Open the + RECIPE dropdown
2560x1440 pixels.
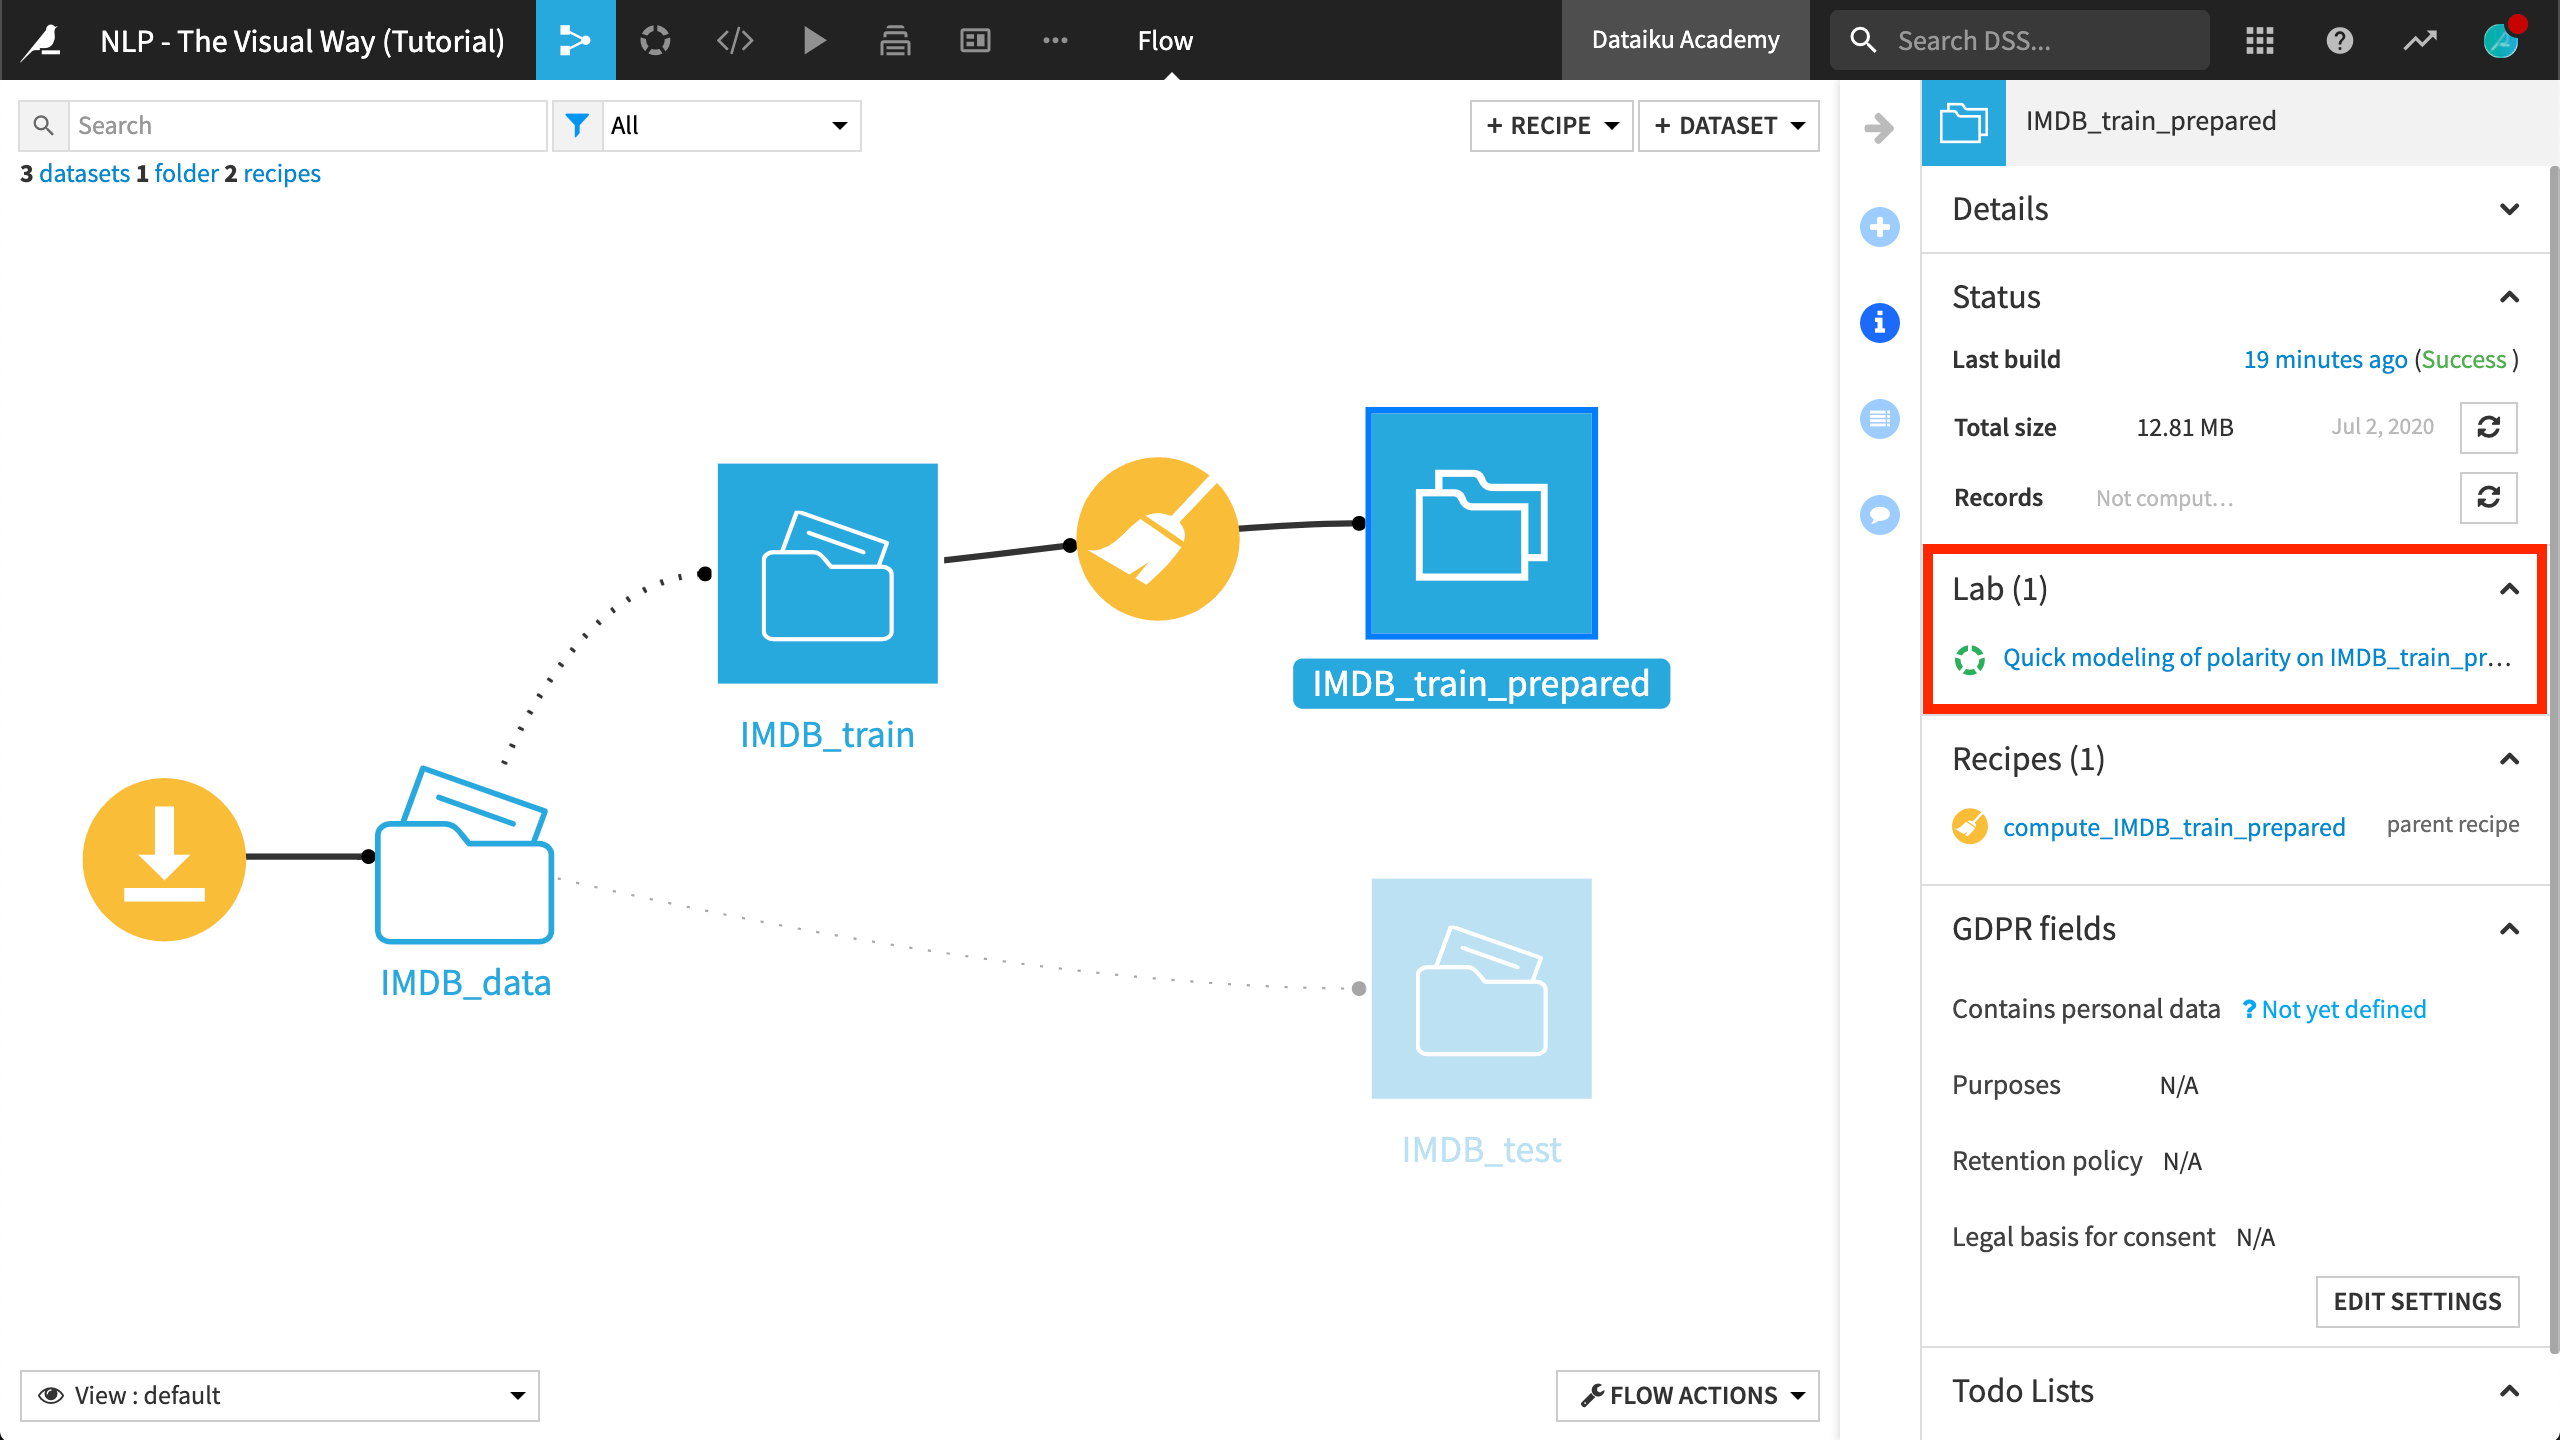tap(1551, 126)
